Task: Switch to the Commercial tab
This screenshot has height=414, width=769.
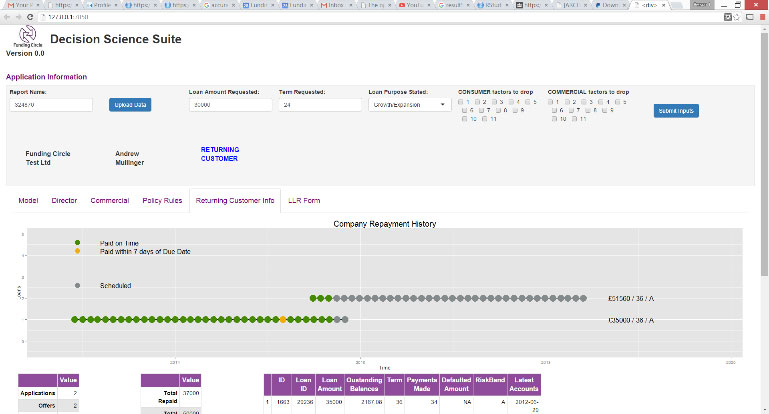Action: click(x=110, y=201)
